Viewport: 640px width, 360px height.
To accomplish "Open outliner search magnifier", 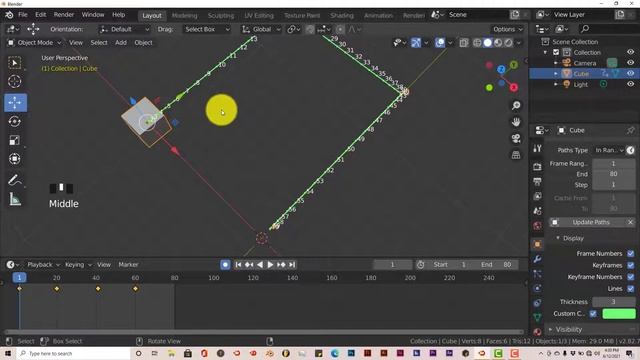I will tap(585, 29).
